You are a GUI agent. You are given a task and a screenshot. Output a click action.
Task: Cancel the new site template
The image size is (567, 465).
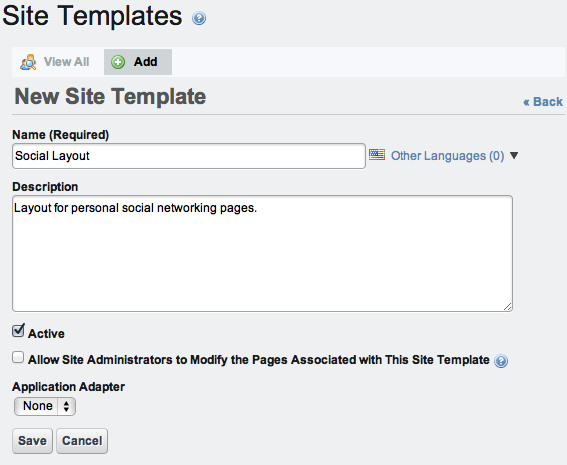pyautogui.click(x=82, y=441)
